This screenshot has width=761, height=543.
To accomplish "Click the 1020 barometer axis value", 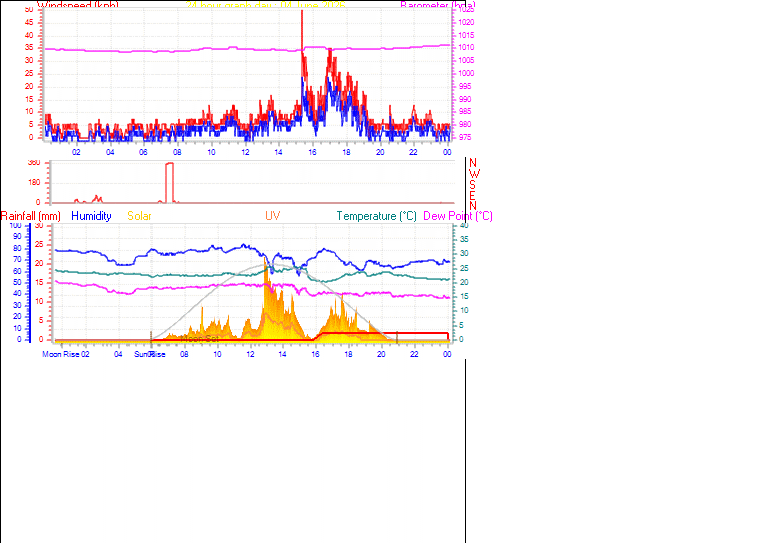I will 466,22.
